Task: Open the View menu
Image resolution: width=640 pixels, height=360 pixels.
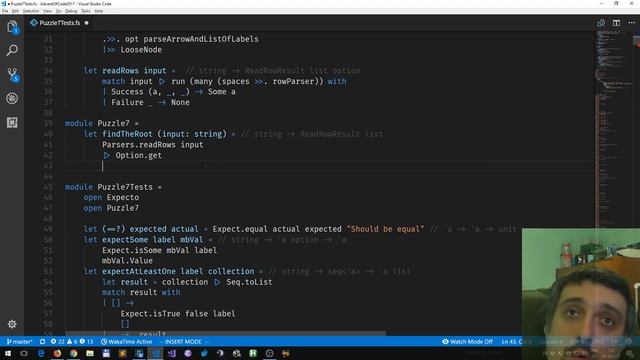Action: click(48, 11)
